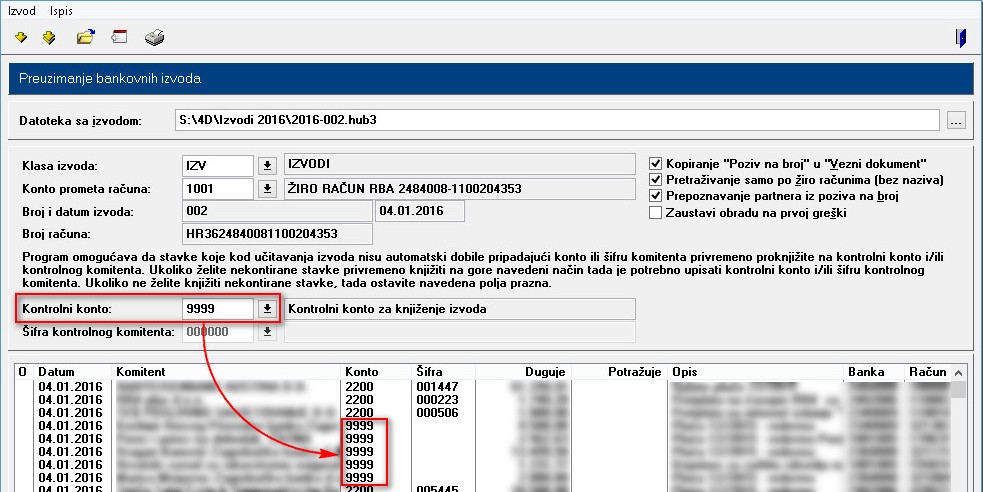Browse for file with the ellipsis button
Viewport: 983px width, 492px height.
pos(956,121)
